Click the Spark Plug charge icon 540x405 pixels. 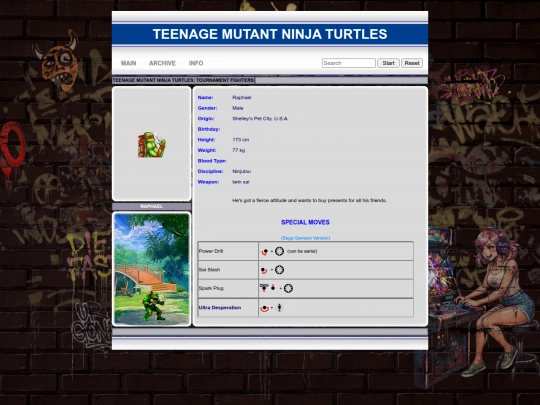pos(264,288)
